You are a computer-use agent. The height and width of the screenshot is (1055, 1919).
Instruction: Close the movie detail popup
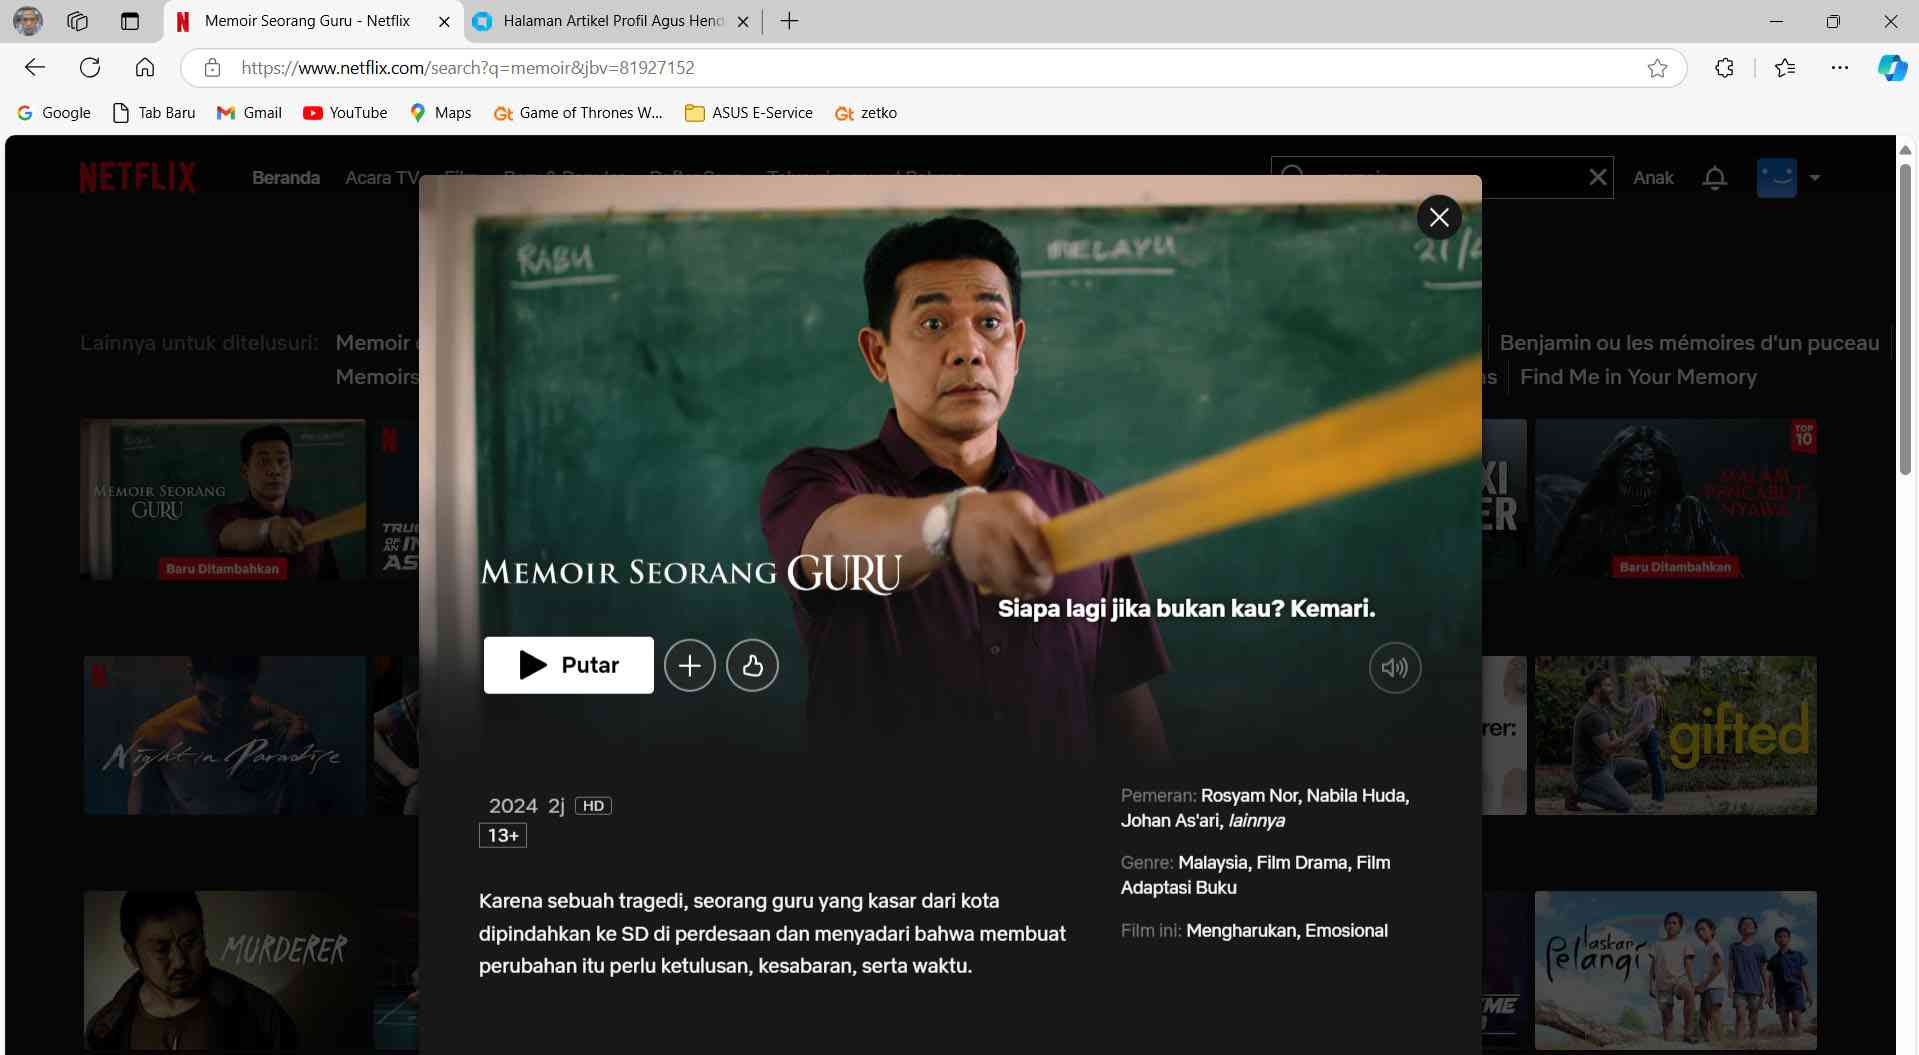pos(1439,217)
